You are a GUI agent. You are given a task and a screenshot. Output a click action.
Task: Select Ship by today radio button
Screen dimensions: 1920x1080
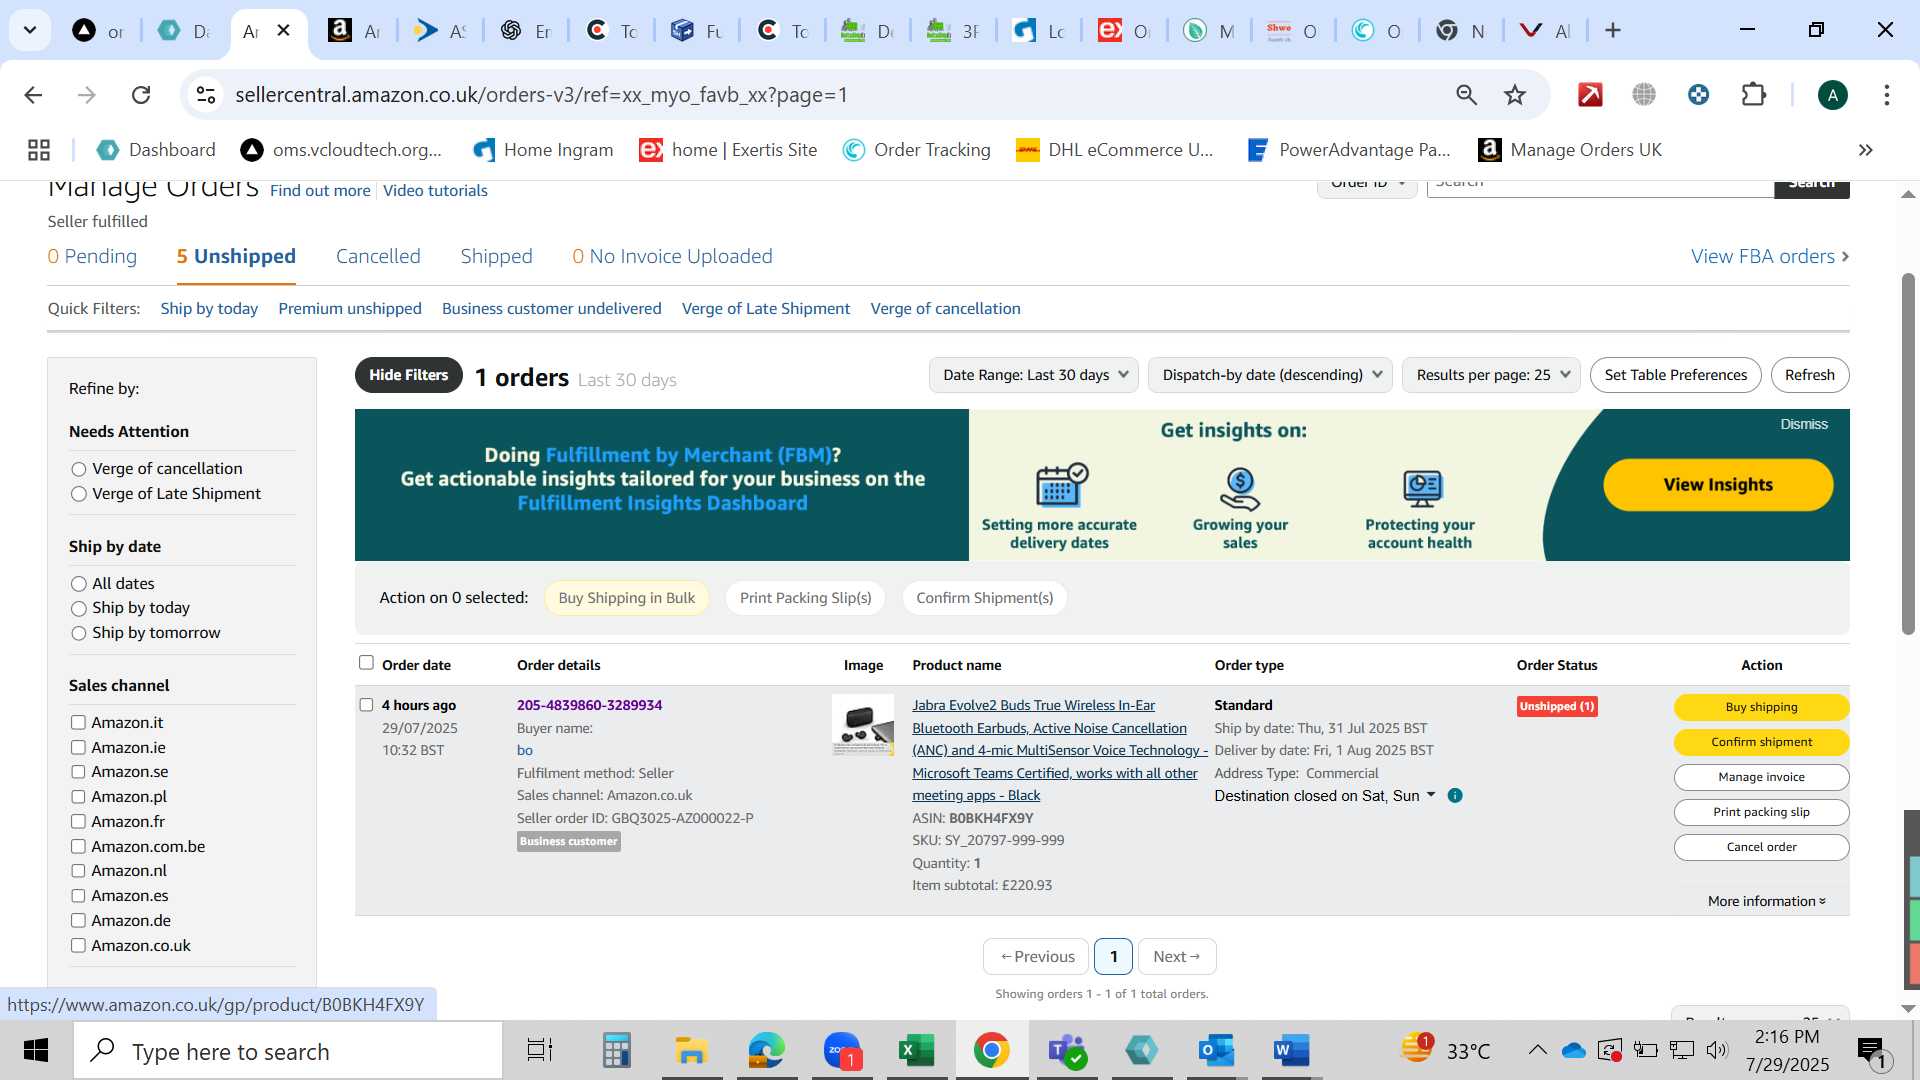pos(79,609)
